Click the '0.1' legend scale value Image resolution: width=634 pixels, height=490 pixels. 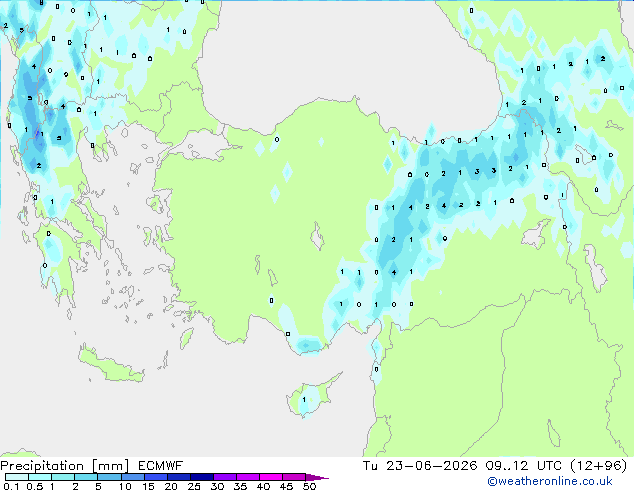click(9, 486)
